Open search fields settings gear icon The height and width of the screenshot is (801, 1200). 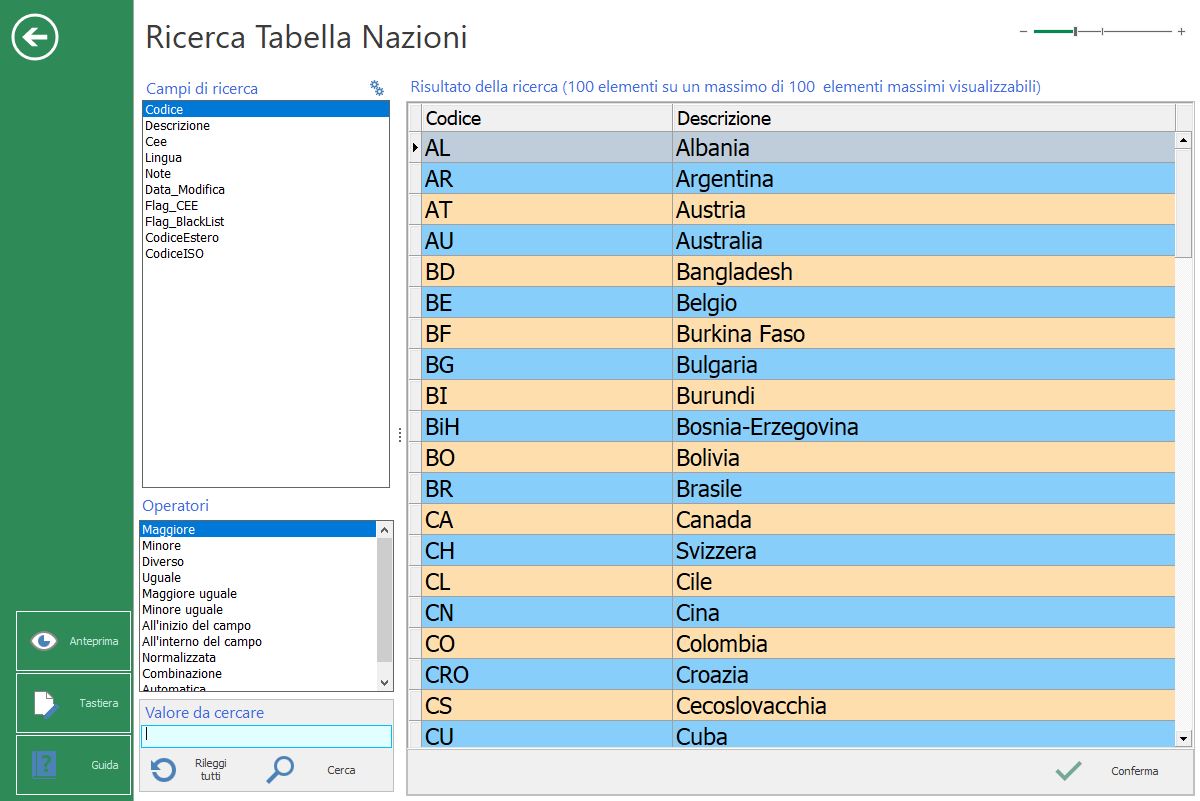tap(377, 88)
